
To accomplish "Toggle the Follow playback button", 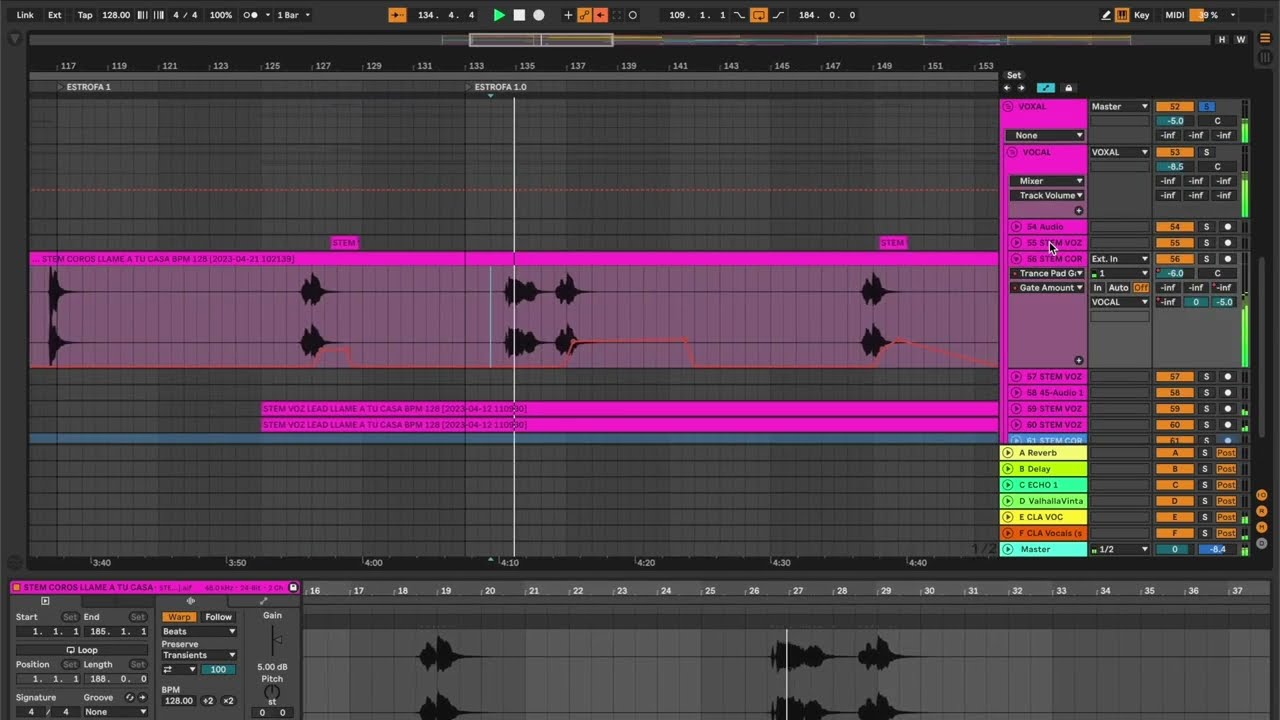I will (398, 15).
